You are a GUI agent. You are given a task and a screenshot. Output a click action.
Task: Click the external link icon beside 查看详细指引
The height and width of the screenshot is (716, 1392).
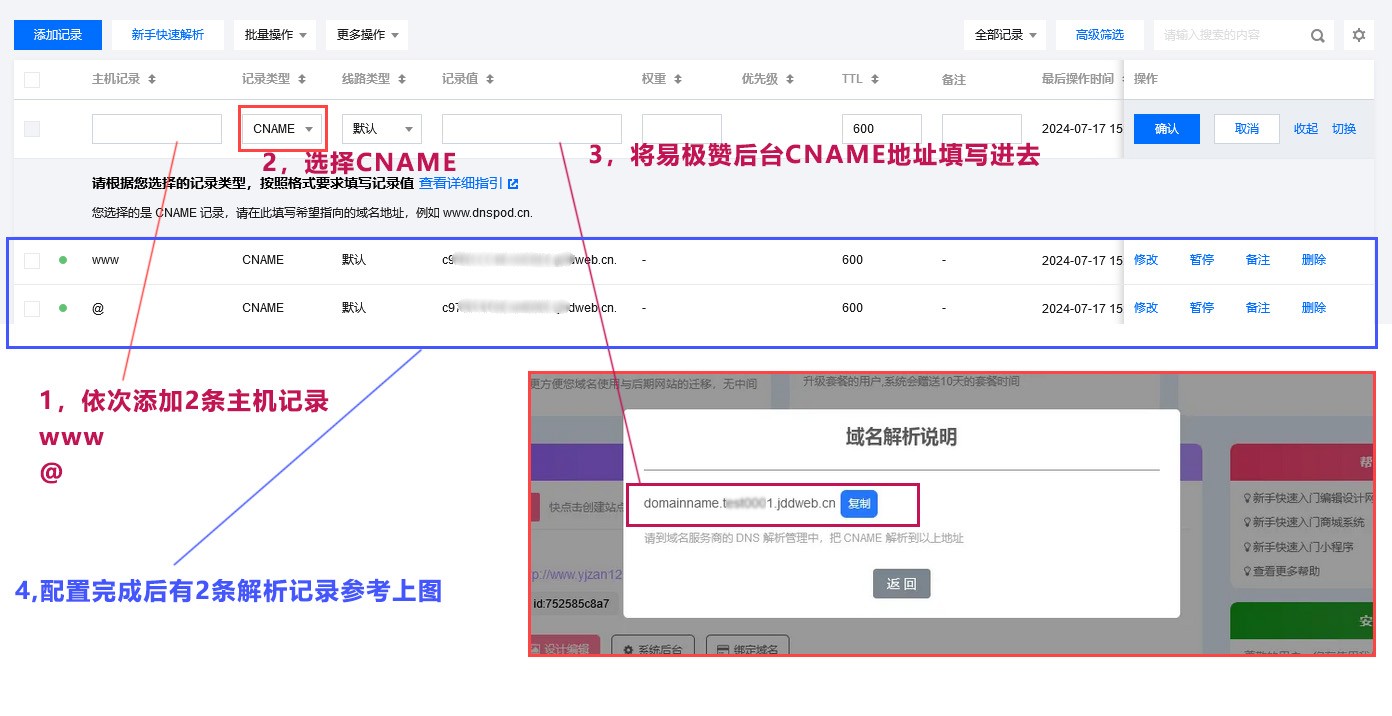513,184
